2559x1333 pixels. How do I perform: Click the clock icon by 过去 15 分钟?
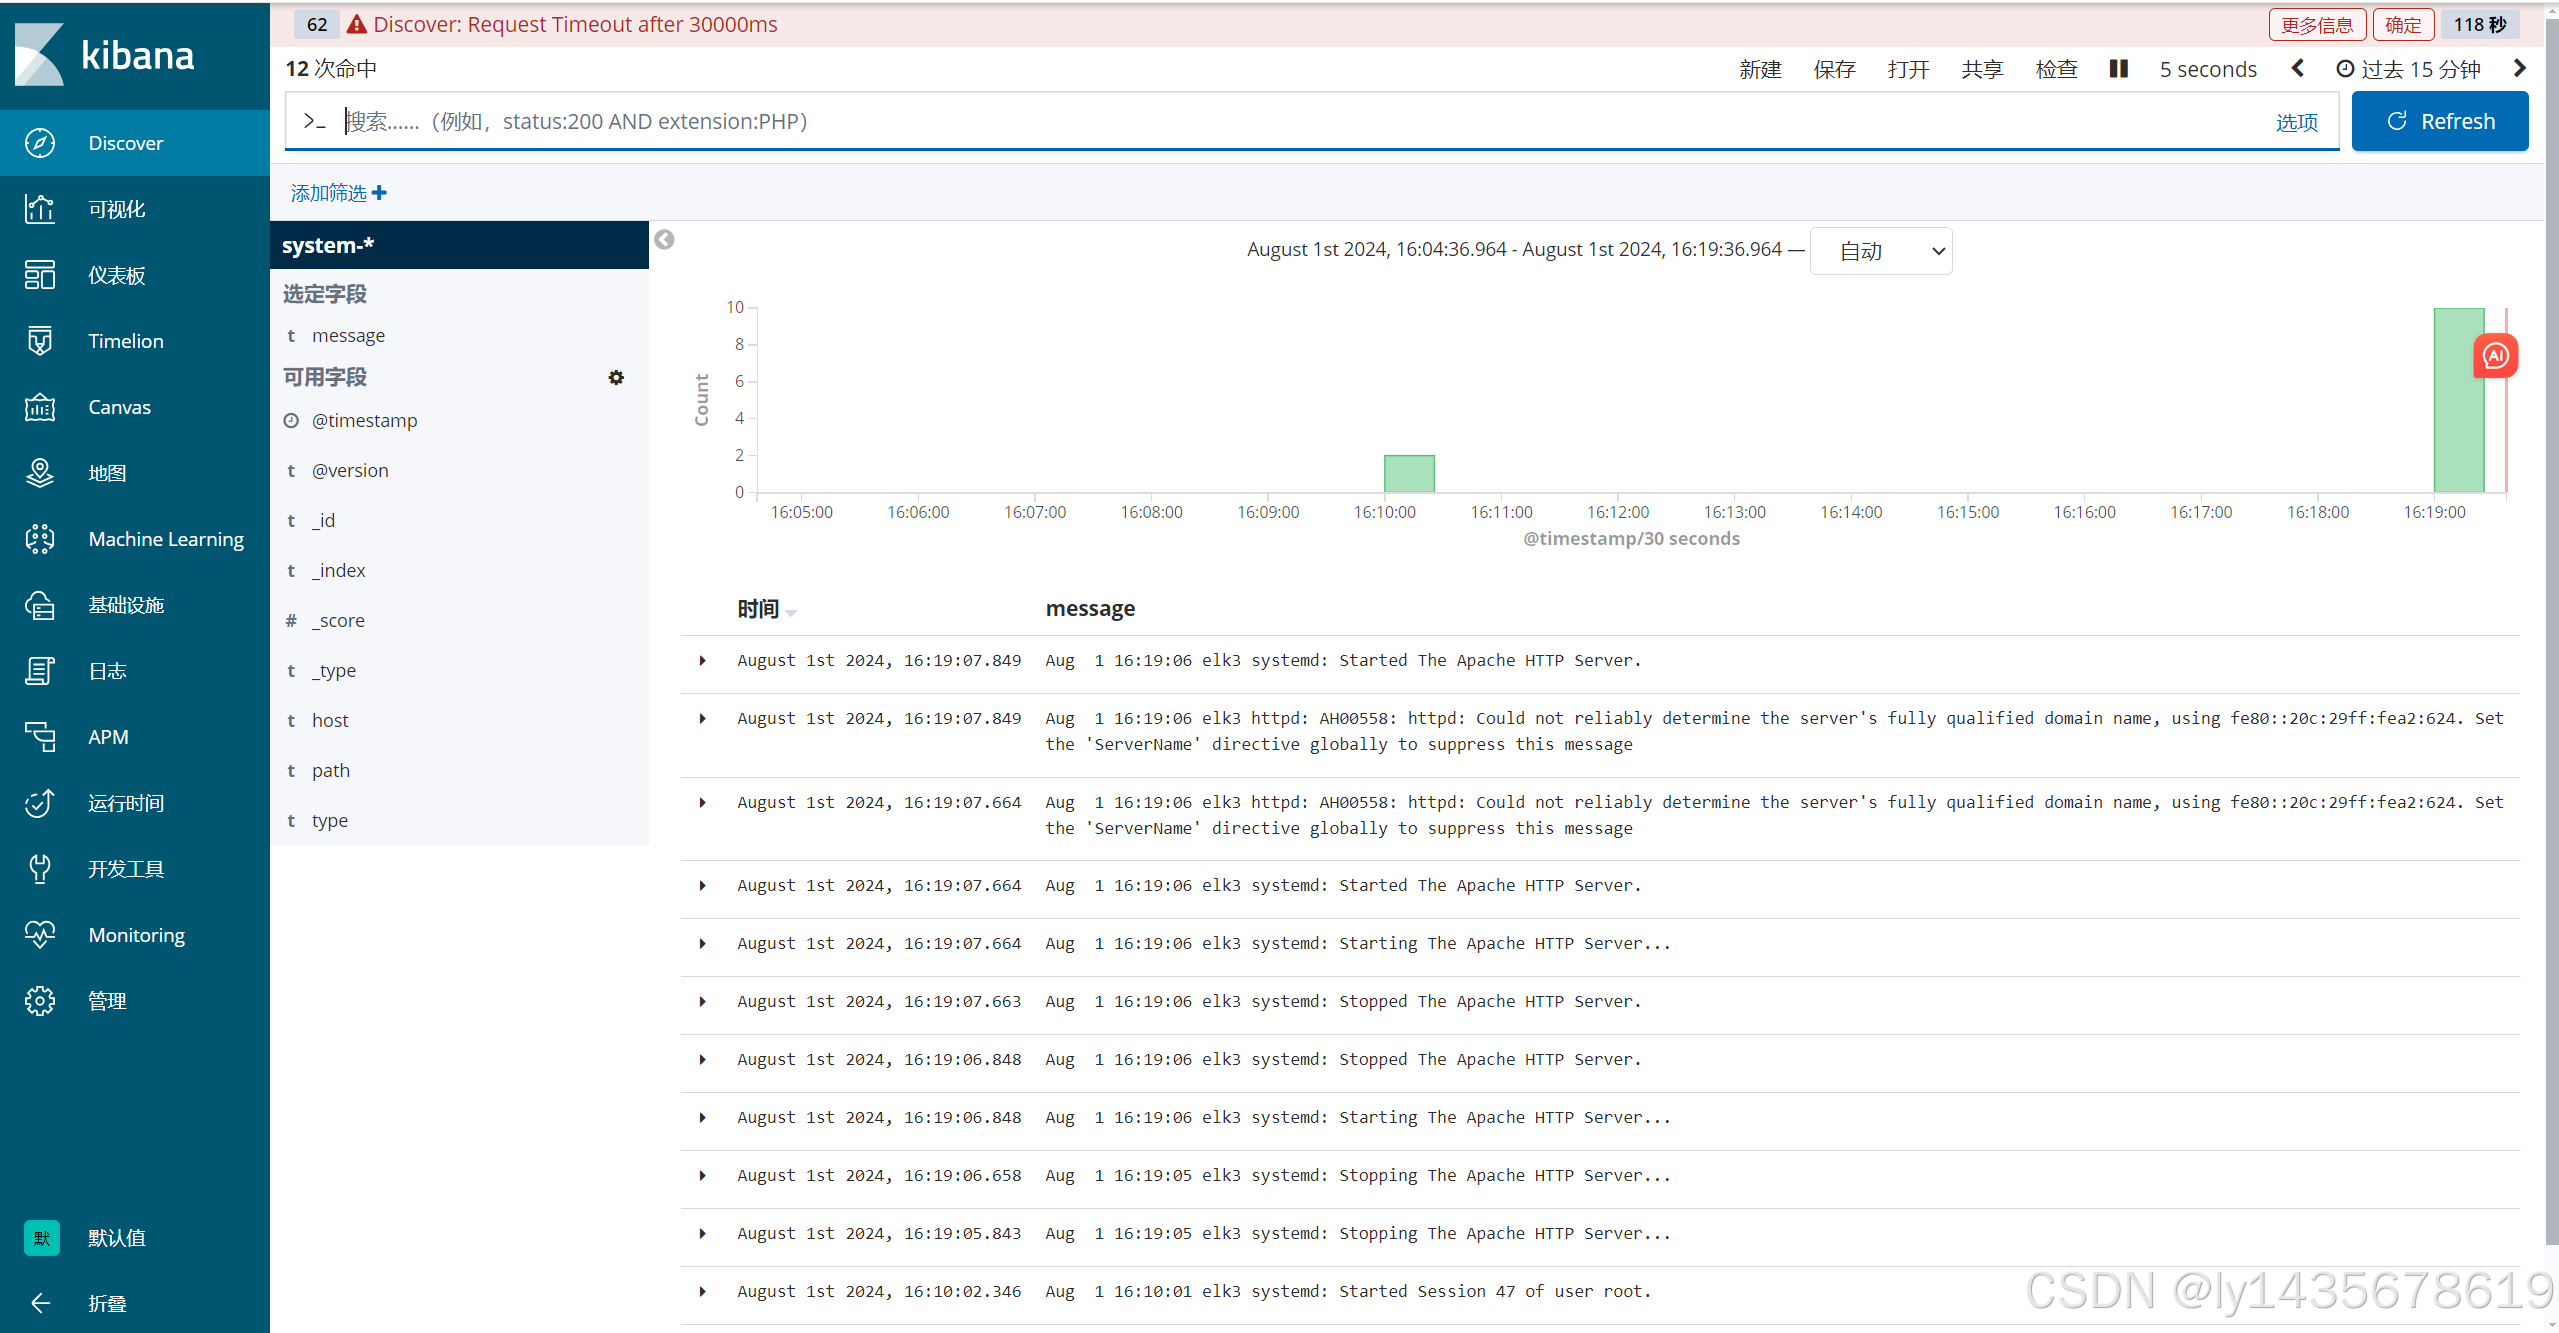2345,69
